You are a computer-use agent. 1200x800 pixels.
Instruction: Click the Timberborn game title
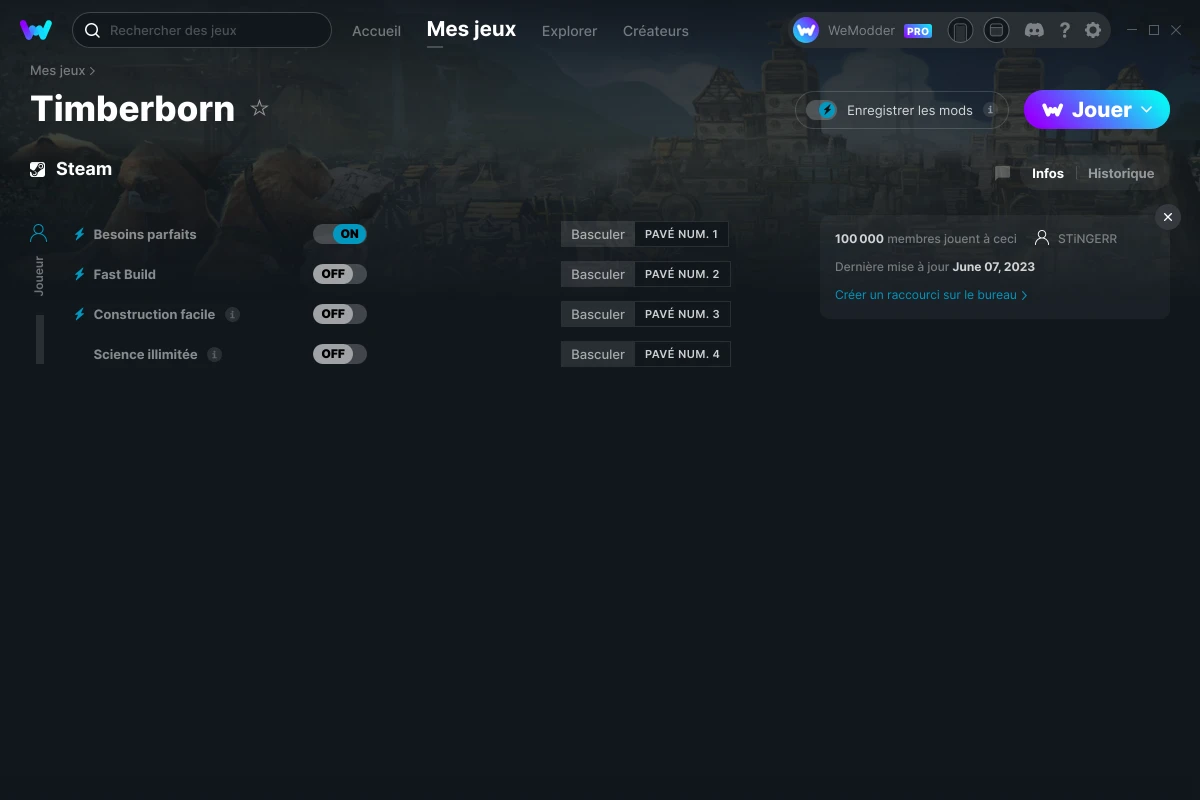pyautogui.click(x=133, y=108)
